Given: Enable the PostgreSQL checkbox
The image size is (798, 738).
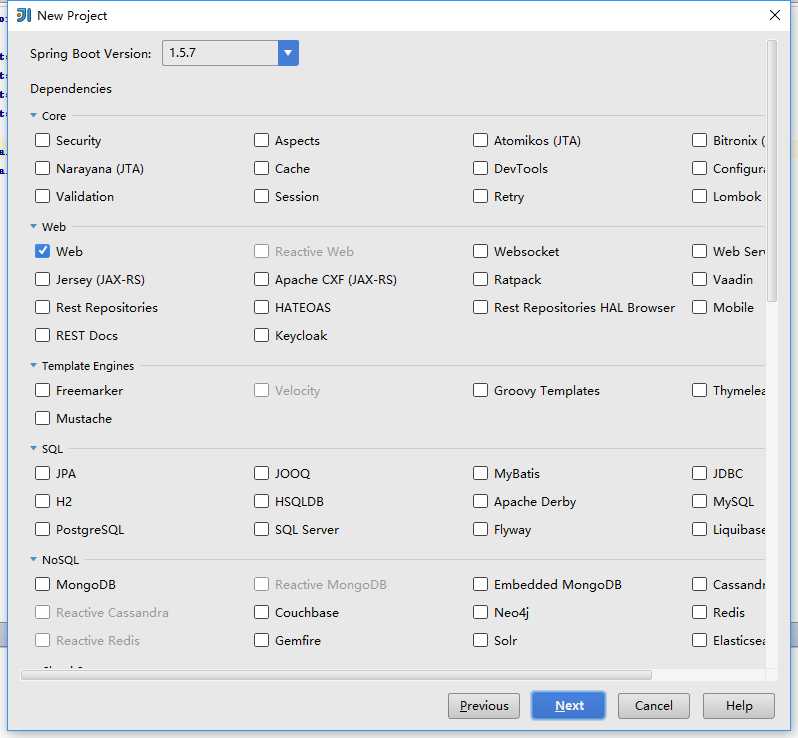Looking at the screenshot, I should (42, 529).
